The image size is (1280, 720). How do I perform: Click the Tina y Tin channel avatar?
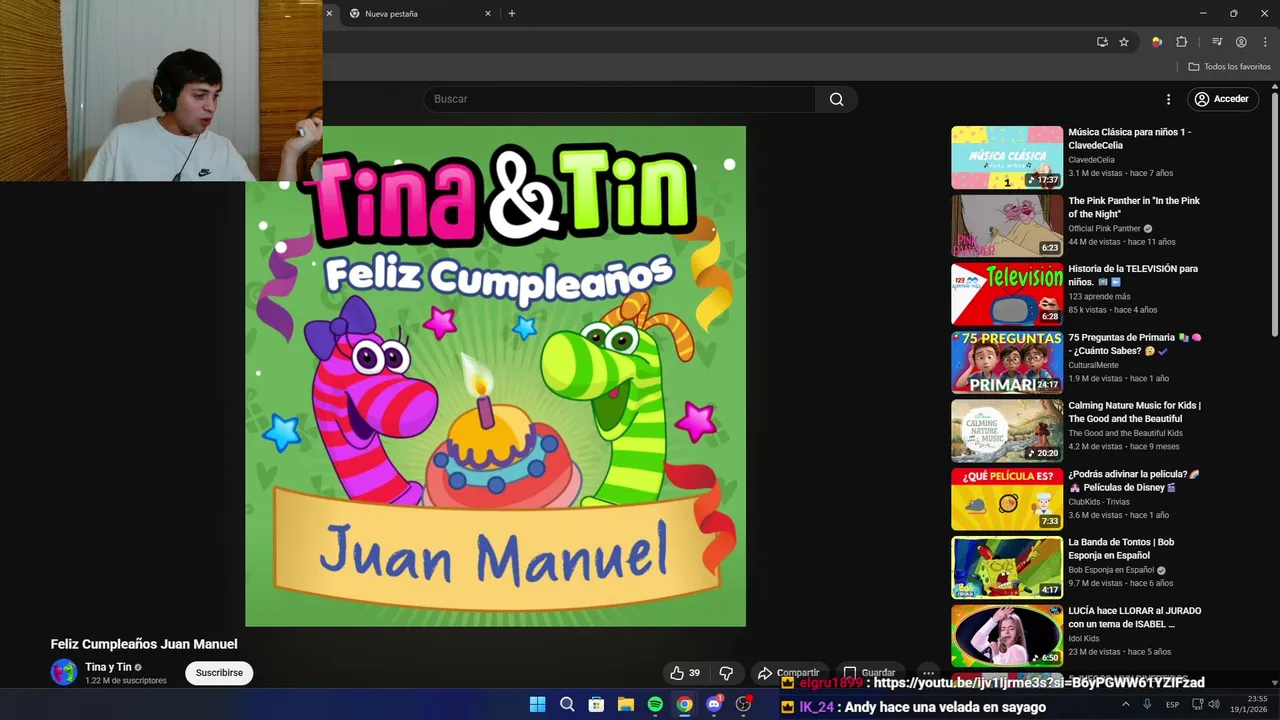(x=63, y=672)
